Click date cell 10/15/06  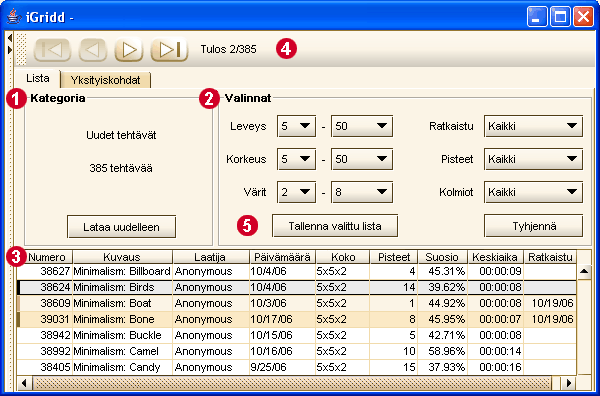tap(282, 336)
